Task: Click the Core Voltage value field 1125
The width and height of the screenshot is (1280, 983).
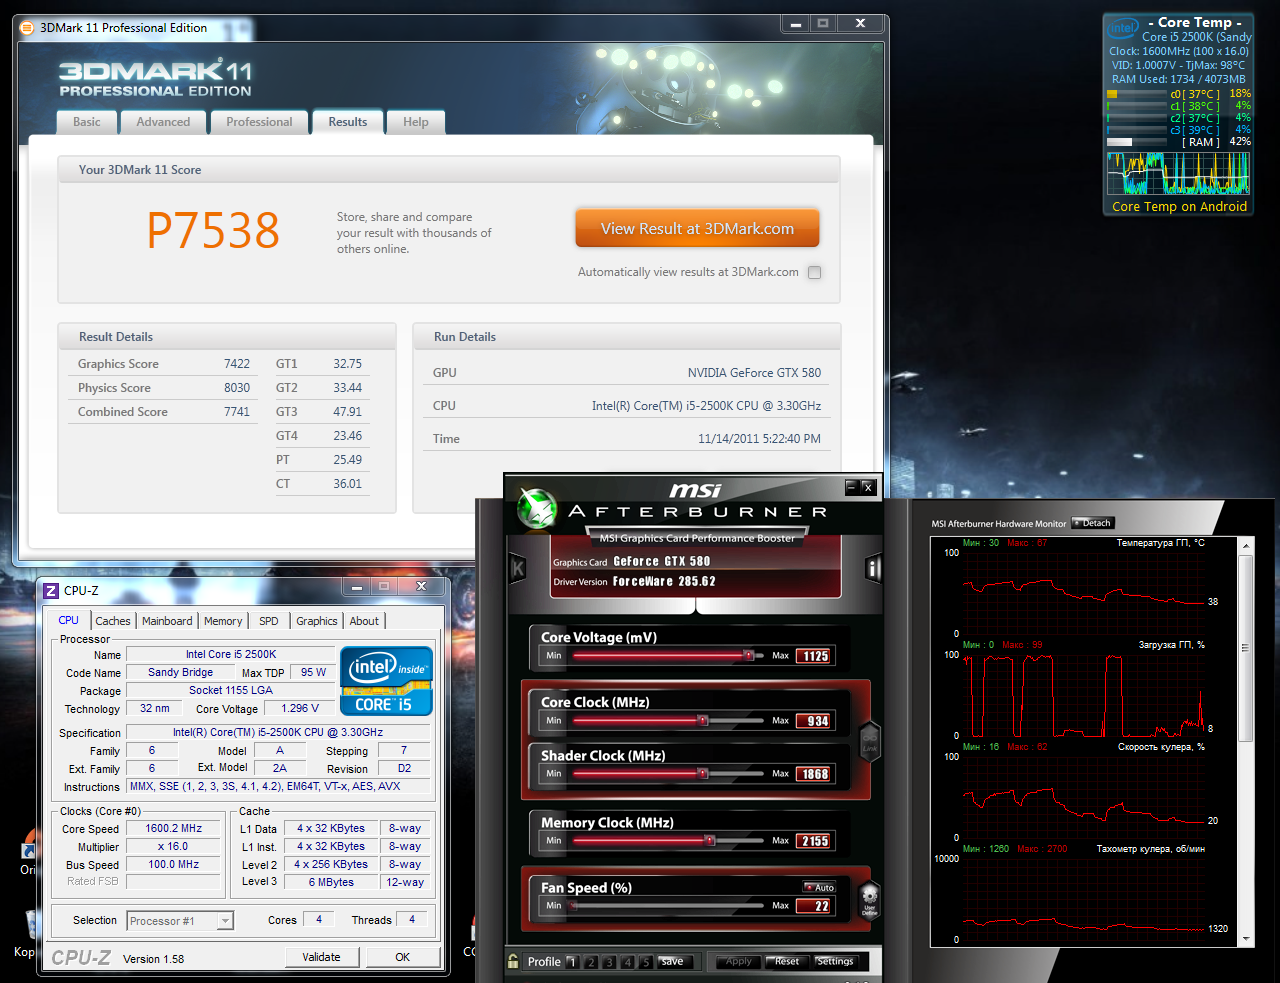Action: pyautogui.click(x=814, y=656)
